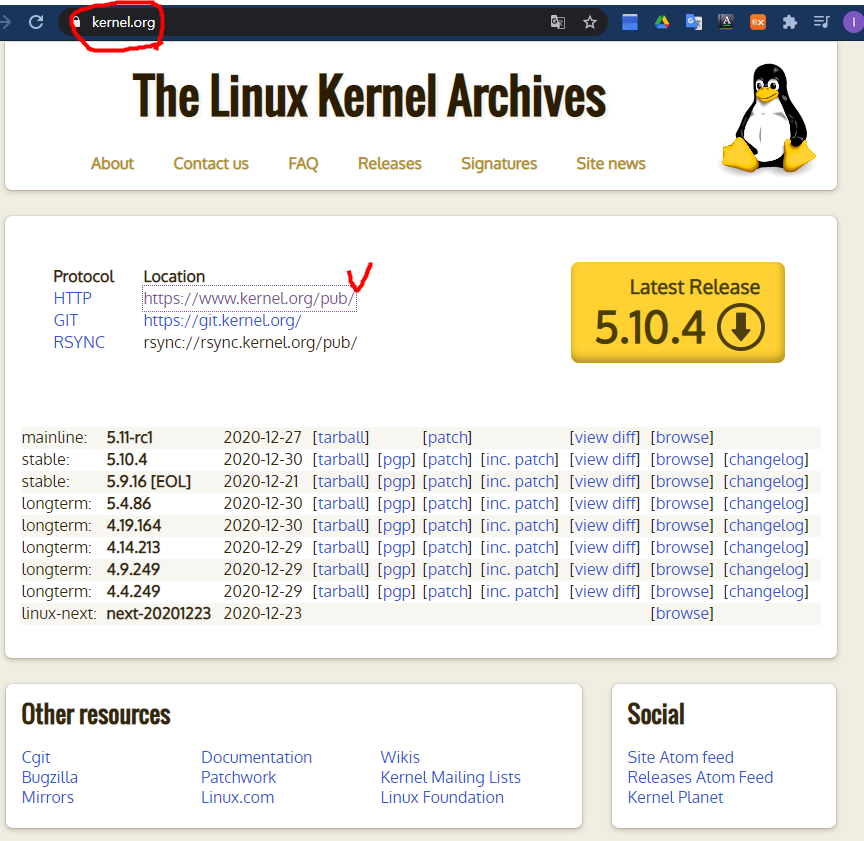This screenshot has height=841, width=864.
Task: Open the GIT protocol link
Action: pyautogui.click(x=66, y=320)
